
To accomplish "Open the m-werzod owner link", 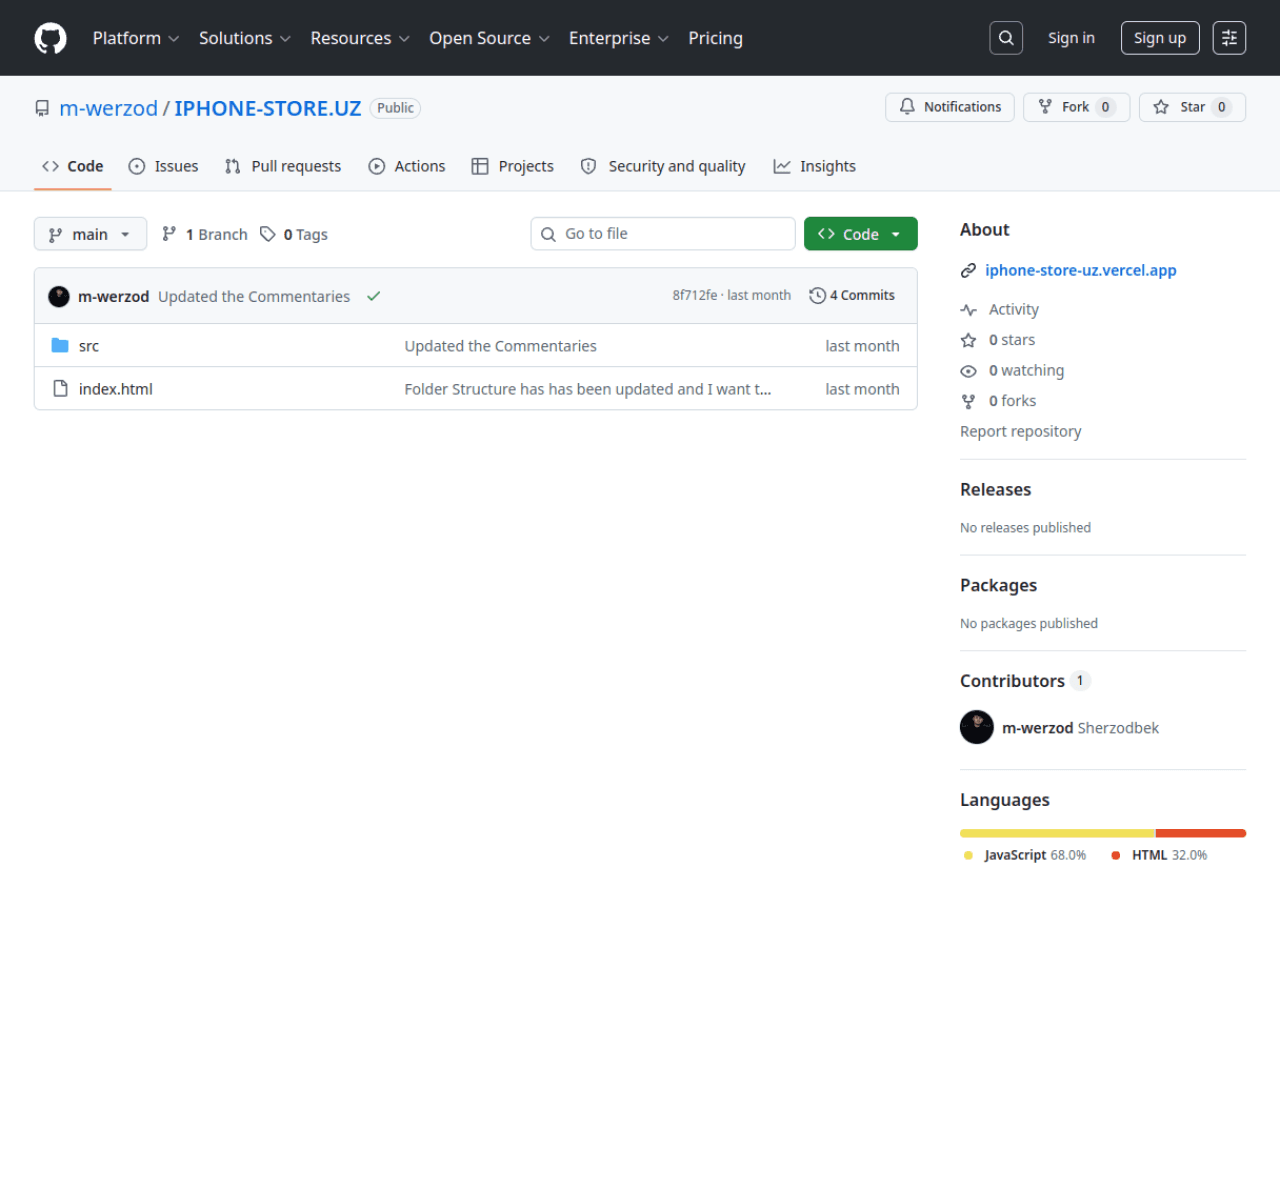I will tap(109, 108).
